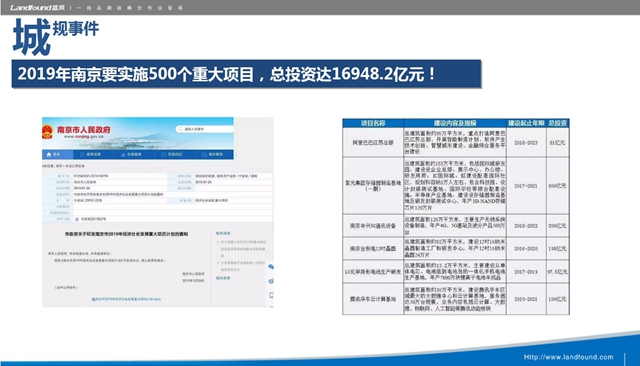The width and height of the screenshot is (640, 366).
Task: Click the national emblem beside 南京市人民政府
Action: [x=47, y=132]
